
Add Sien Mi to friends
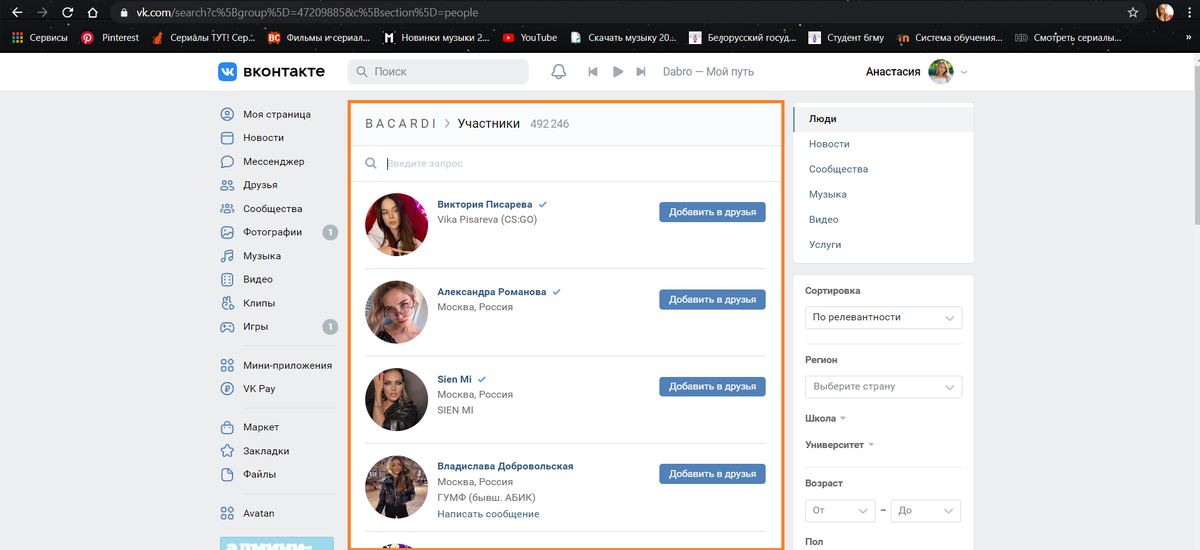[712, 386]
